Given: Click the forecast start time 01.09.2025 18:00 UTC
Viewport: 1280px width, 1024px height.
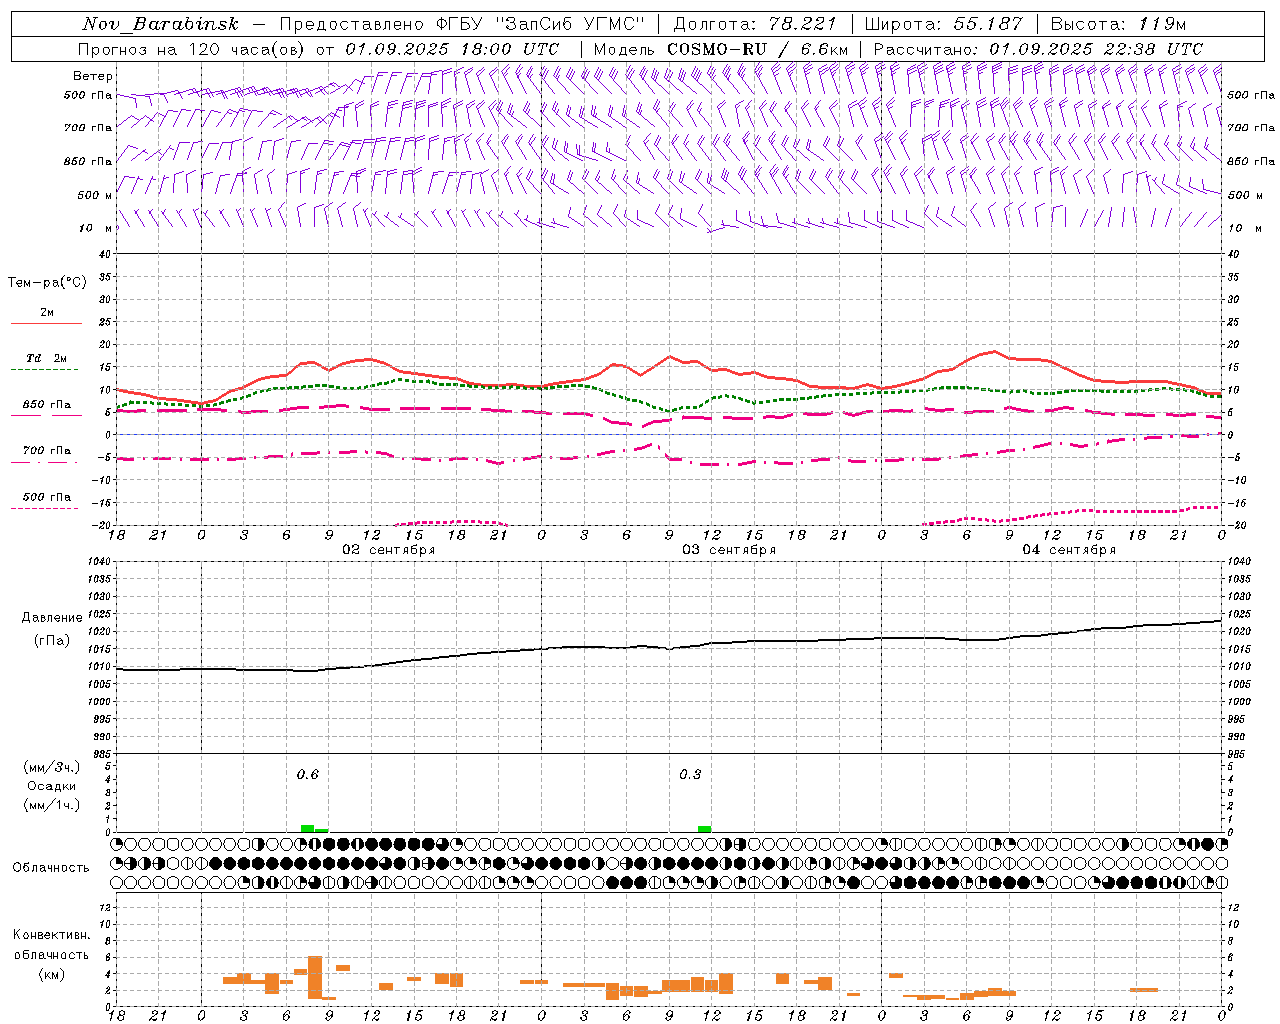Looking at the screenshot, I should 452,49.
